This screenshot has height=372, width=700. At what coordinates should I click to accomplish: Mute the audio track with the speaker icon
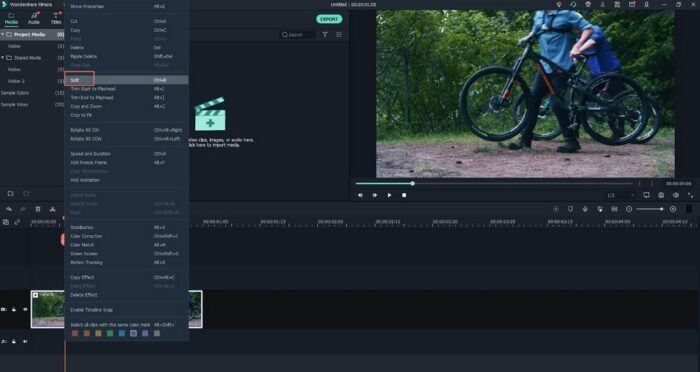point(25,341)
